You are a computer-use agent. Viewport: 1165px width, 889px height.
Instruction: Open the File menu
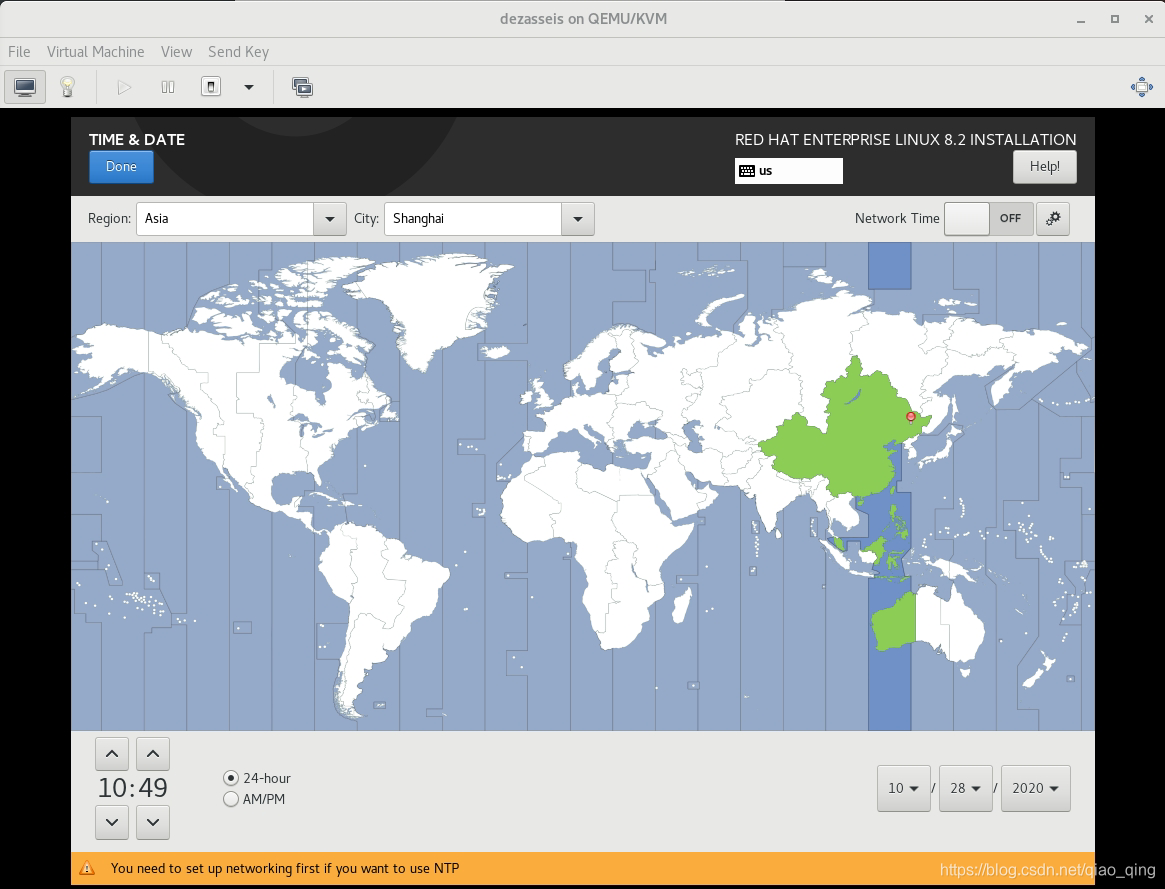[19, 52]
